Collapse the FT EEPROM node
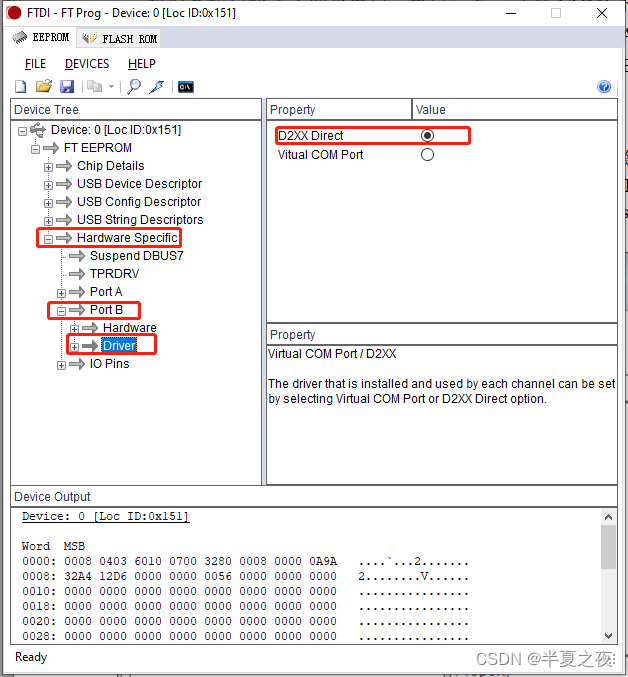Viewport: 628px width, 677px height. point(35,149)
